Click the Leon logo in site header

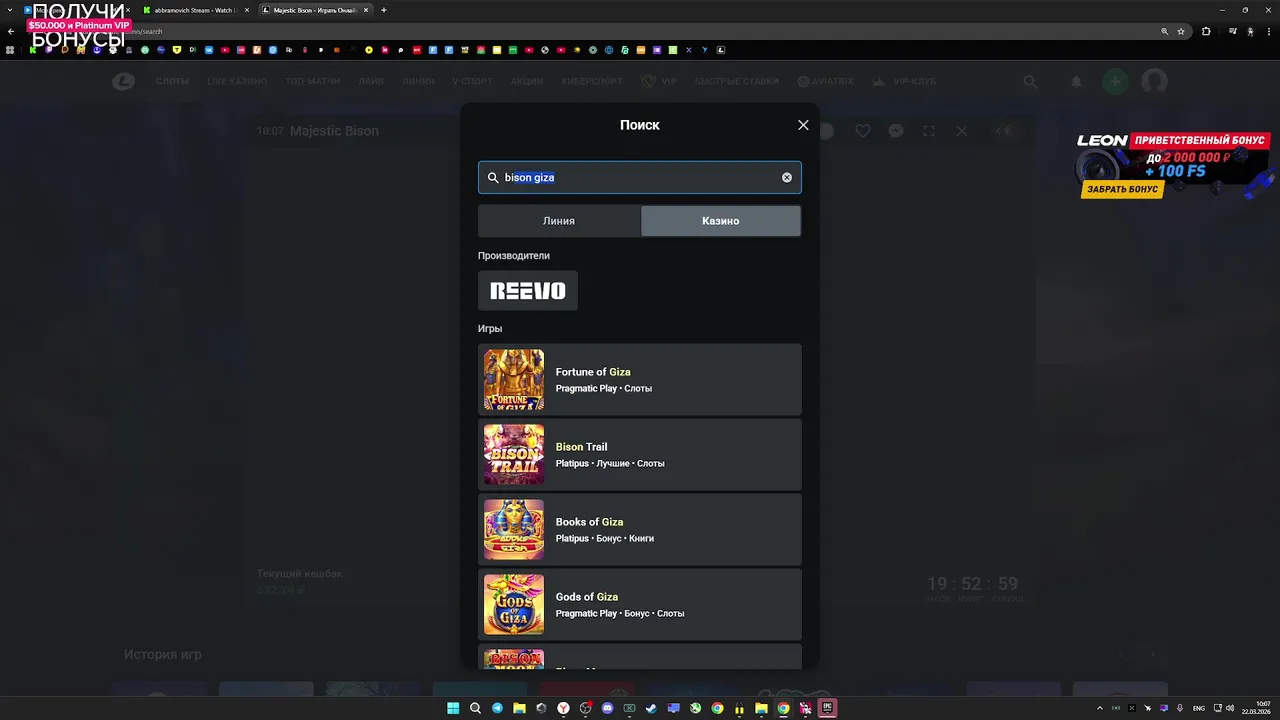click(124, 81)
